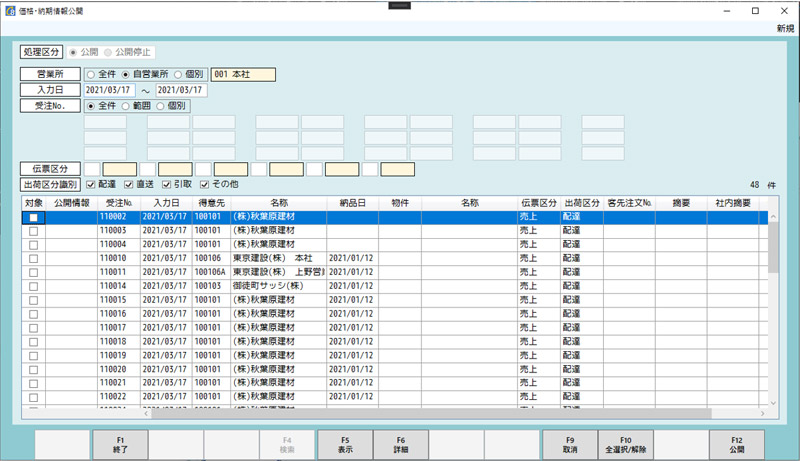800x461 pixels.
Task: Click the application icon in title bar
Action: point(10,11)
